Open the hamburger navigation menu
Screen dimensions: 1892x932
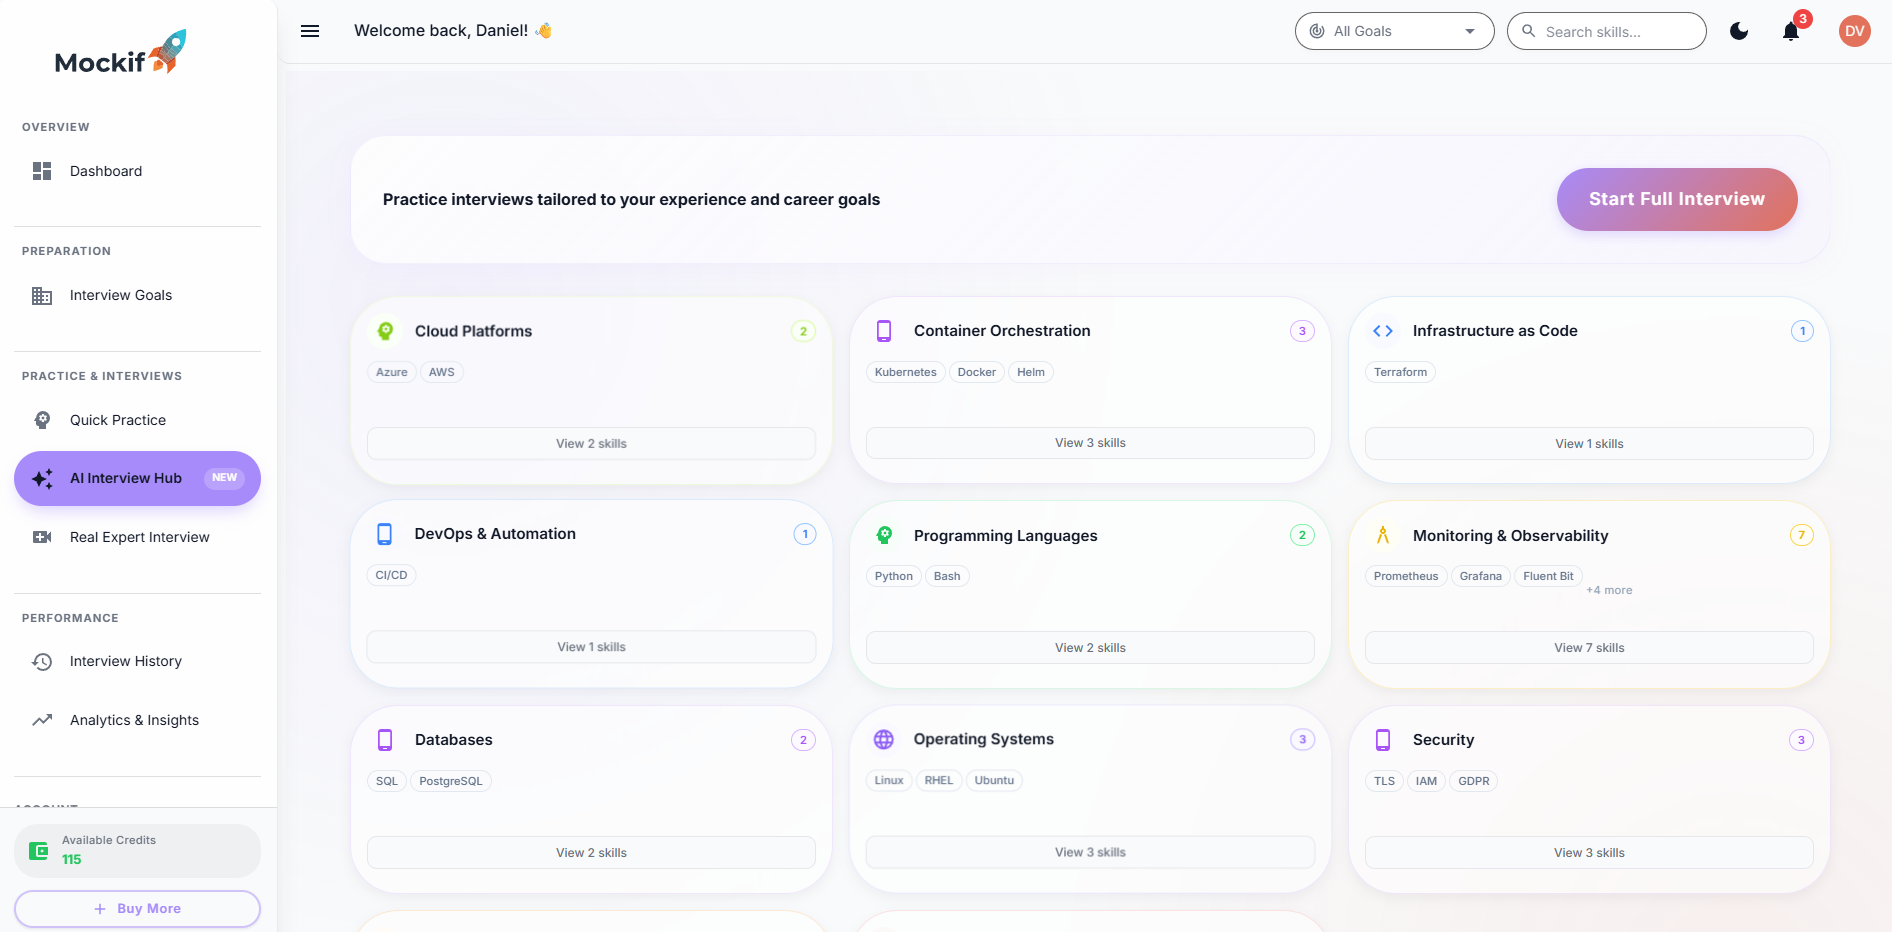pyautogui.click(x=310, y=31)
